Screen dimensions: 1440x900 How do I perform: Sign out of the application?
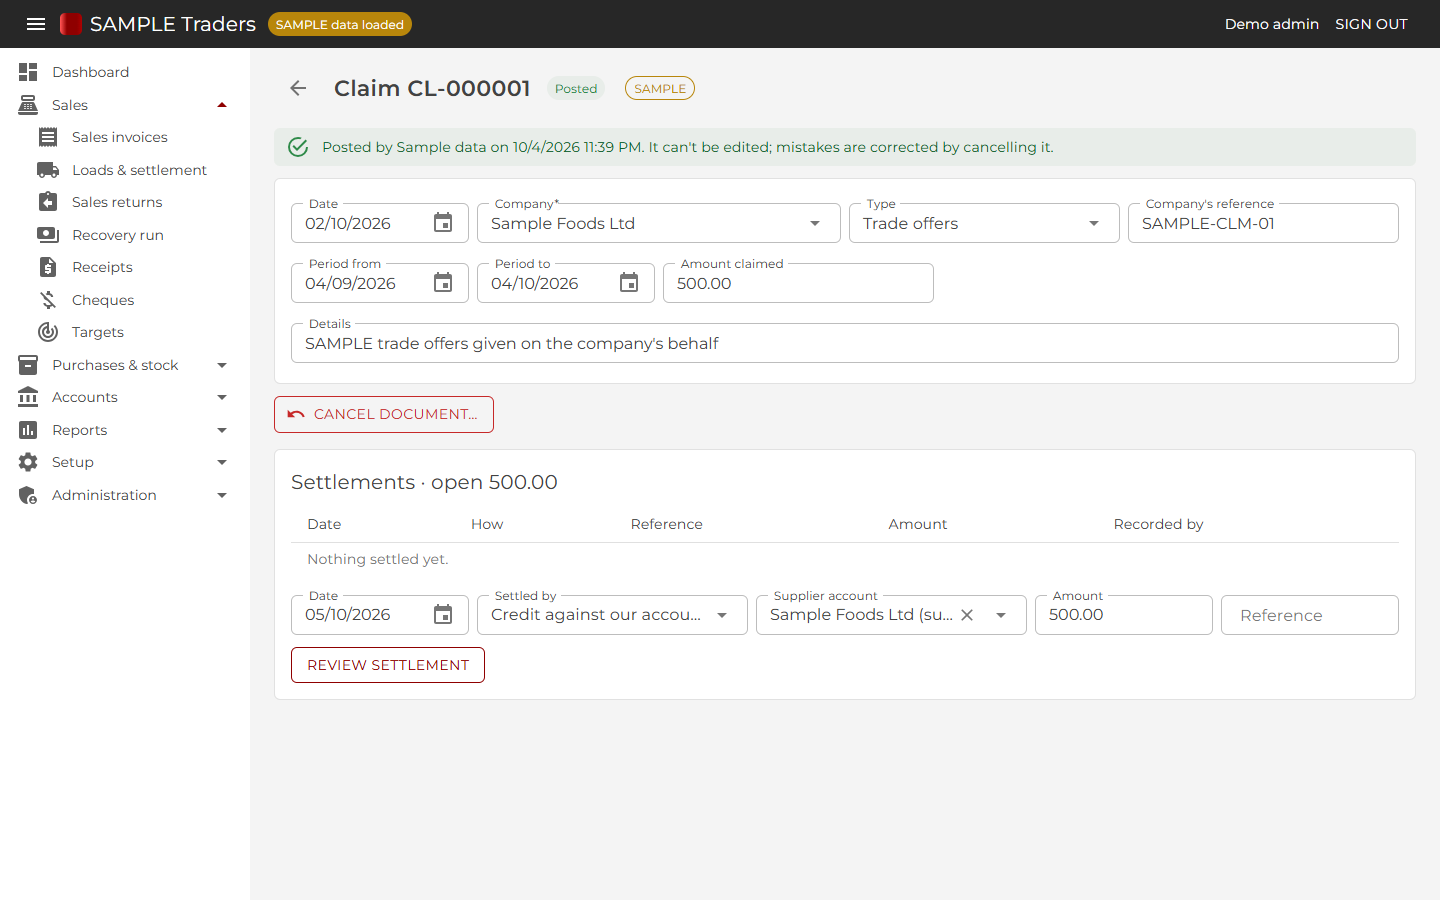point(1371,24)
